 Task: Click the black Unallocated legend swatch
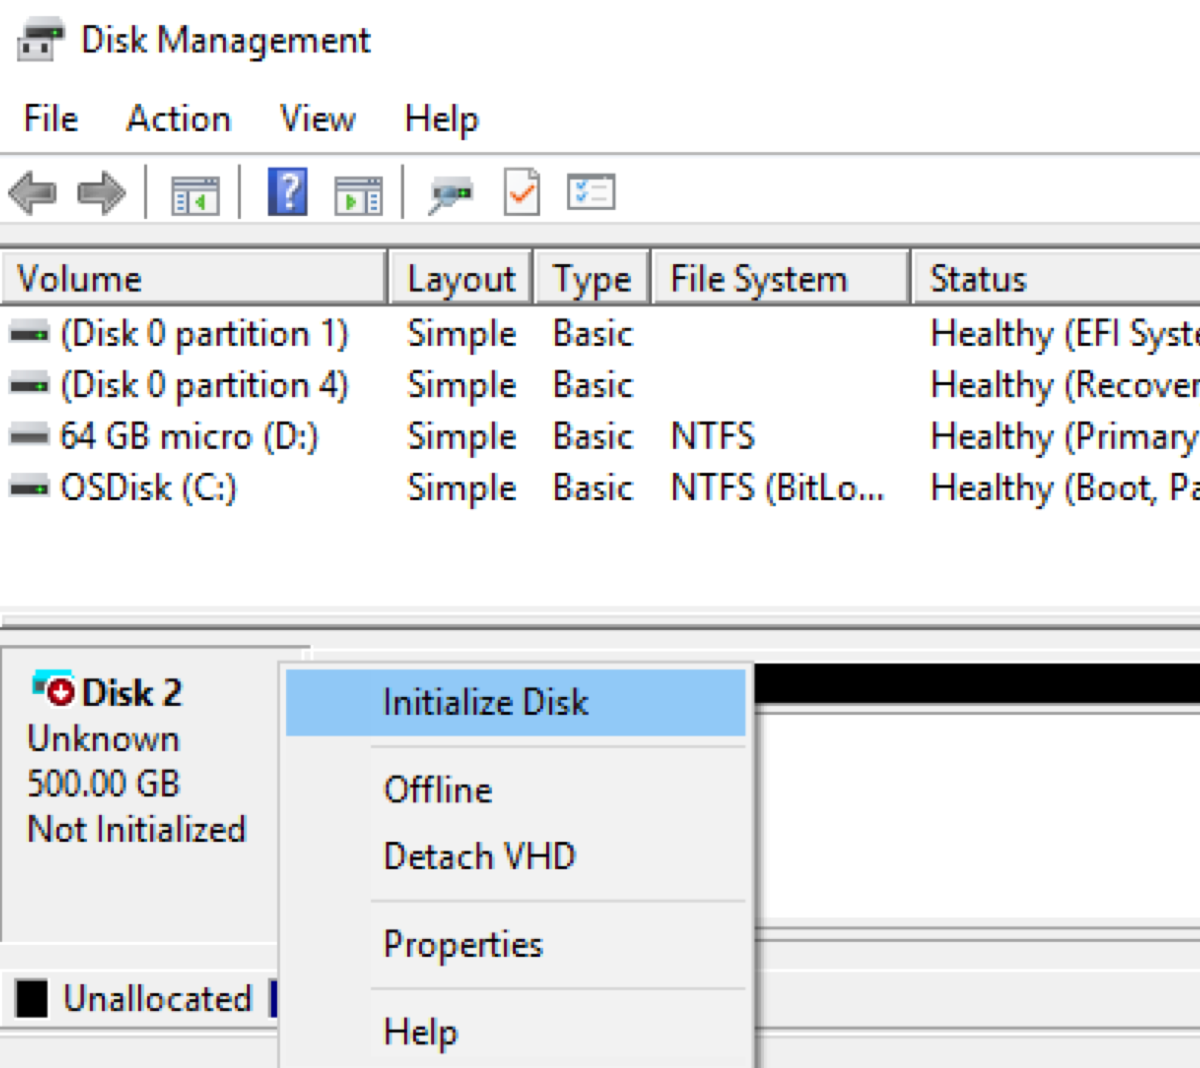[32, 998]
